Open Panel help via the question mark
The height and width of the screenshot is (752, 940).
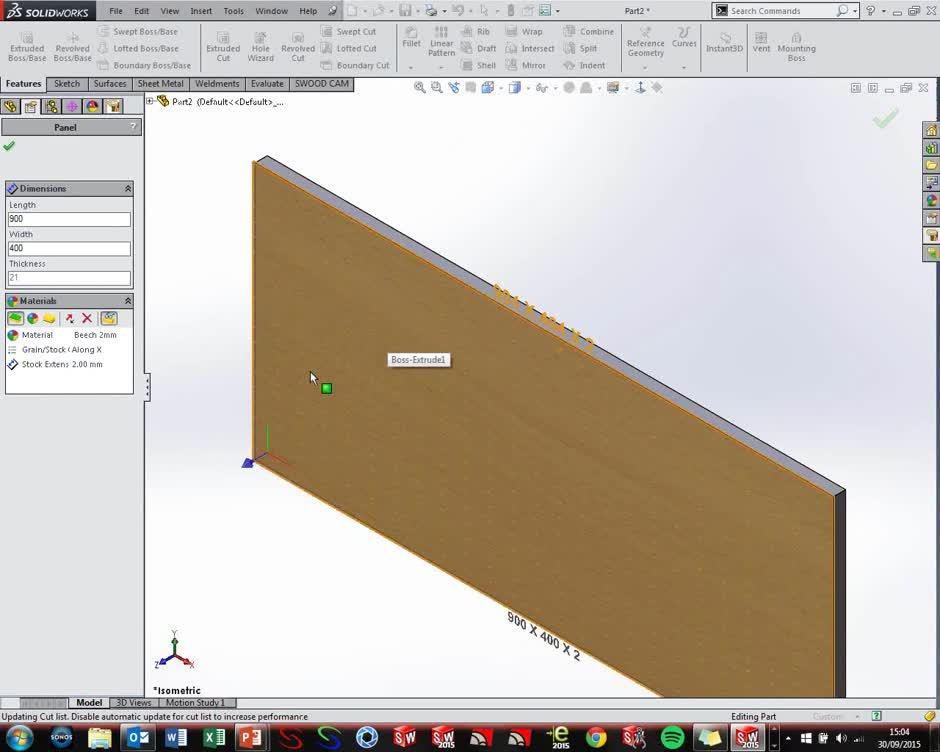click(x=131, y=127)
